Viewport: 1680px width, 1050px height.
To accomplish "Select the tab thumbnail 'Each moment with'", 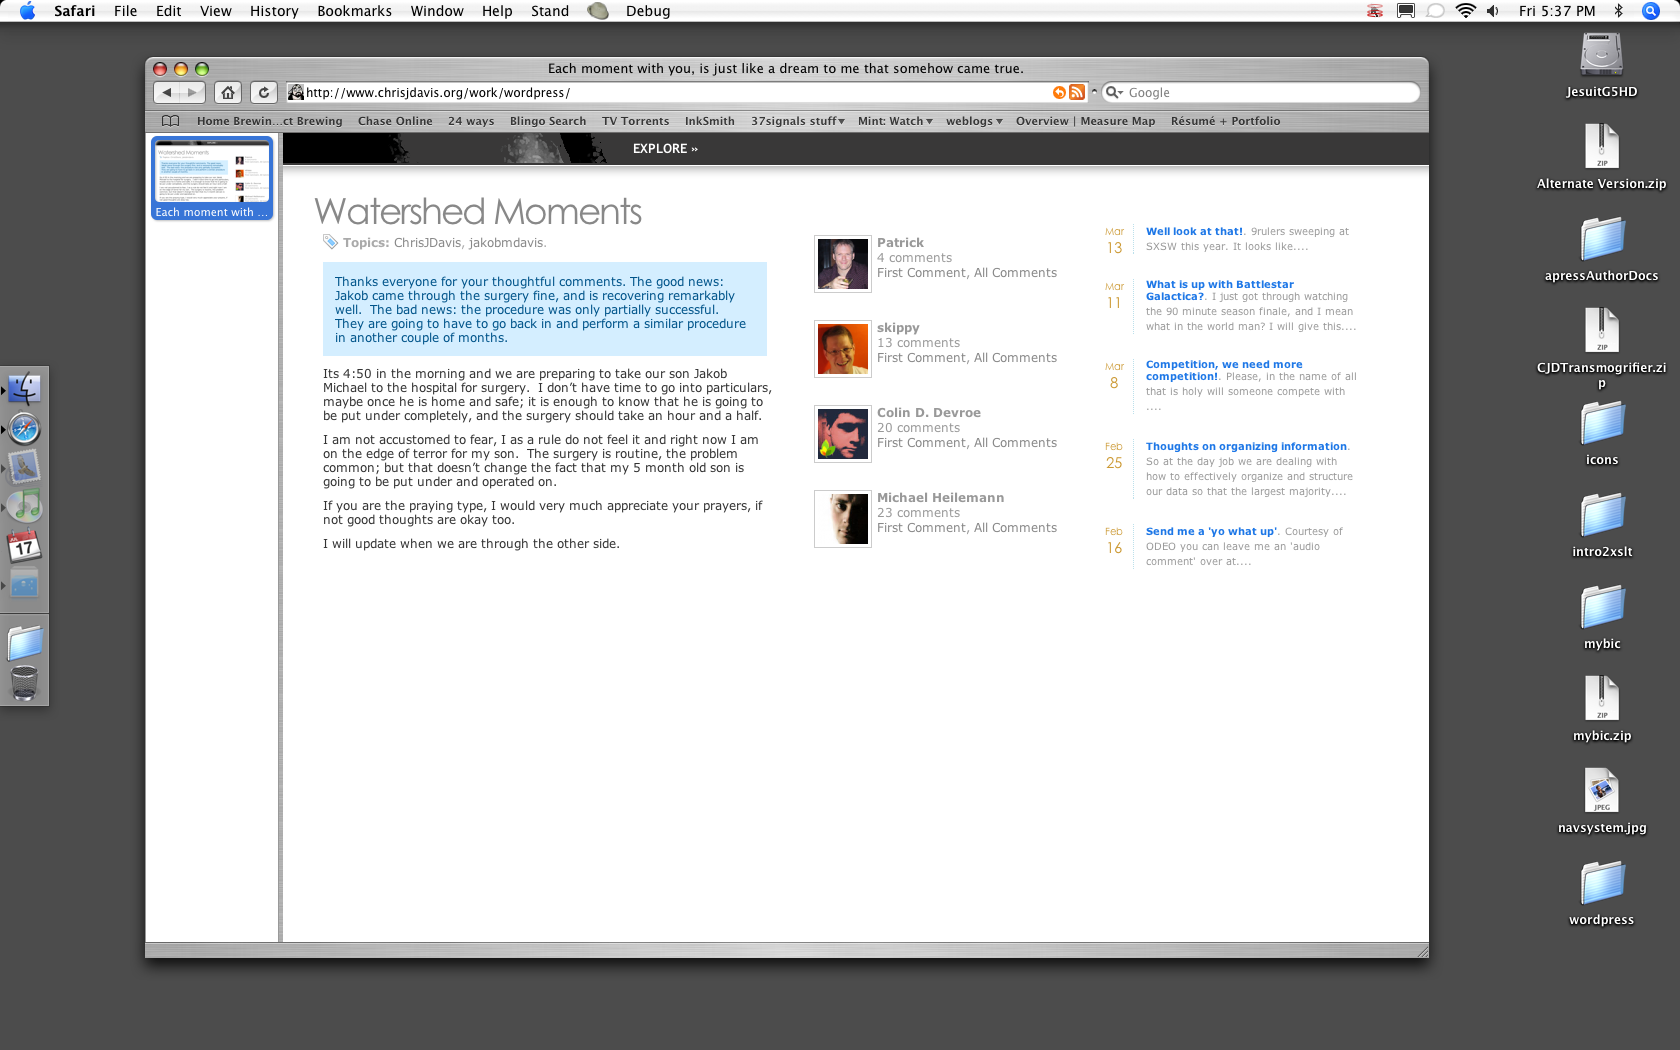I will [x=211, y=178].
